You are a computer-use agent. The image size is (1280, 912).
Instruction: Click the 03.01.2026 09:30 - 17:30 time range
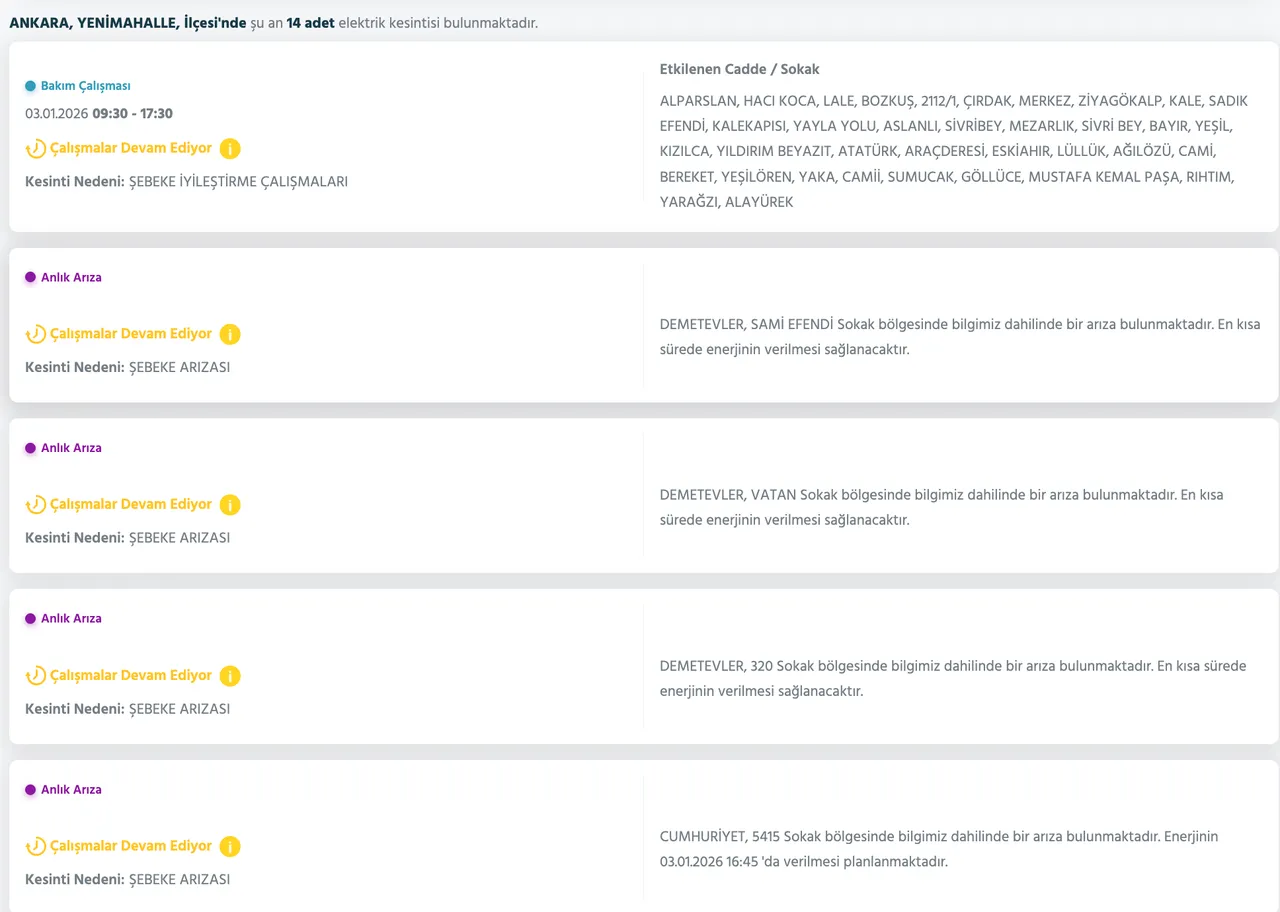click(99, 114)
